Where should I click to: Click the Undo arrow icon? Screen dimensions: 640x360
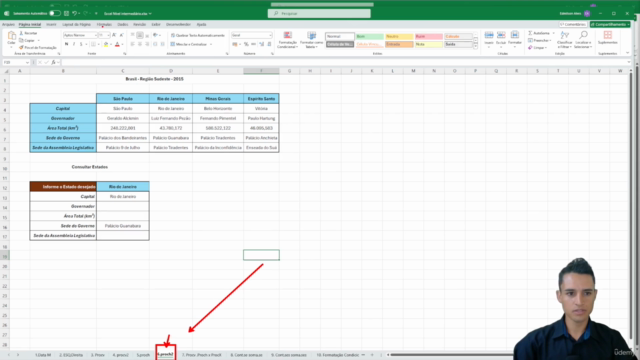(x=75, y=13)
